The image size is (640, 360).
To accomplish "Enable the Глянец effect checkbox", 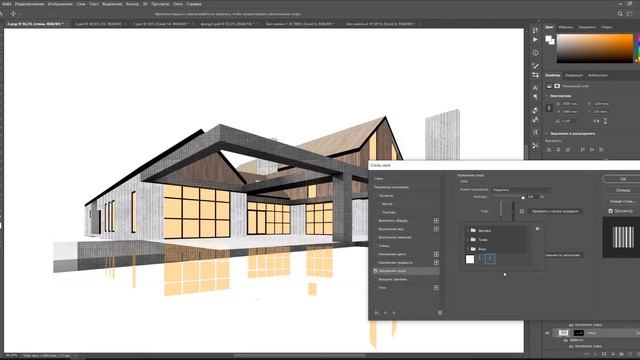I will coord(376,246).
